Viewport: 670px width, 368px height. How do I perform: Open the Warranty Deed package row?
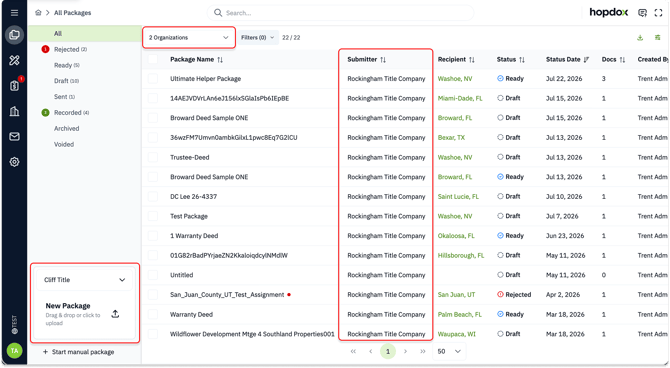[x=191, y=315]
